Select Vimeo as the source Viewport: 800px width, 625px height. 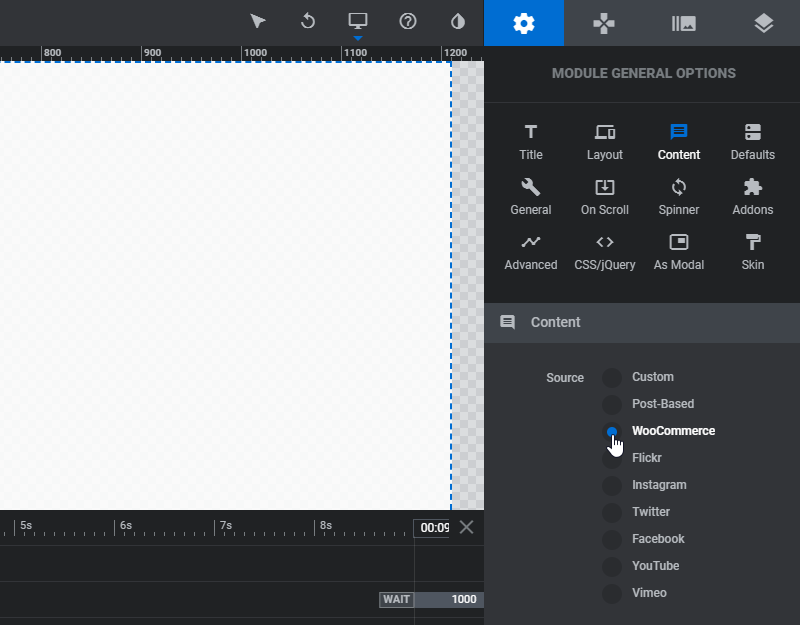(x=612, y=593)
